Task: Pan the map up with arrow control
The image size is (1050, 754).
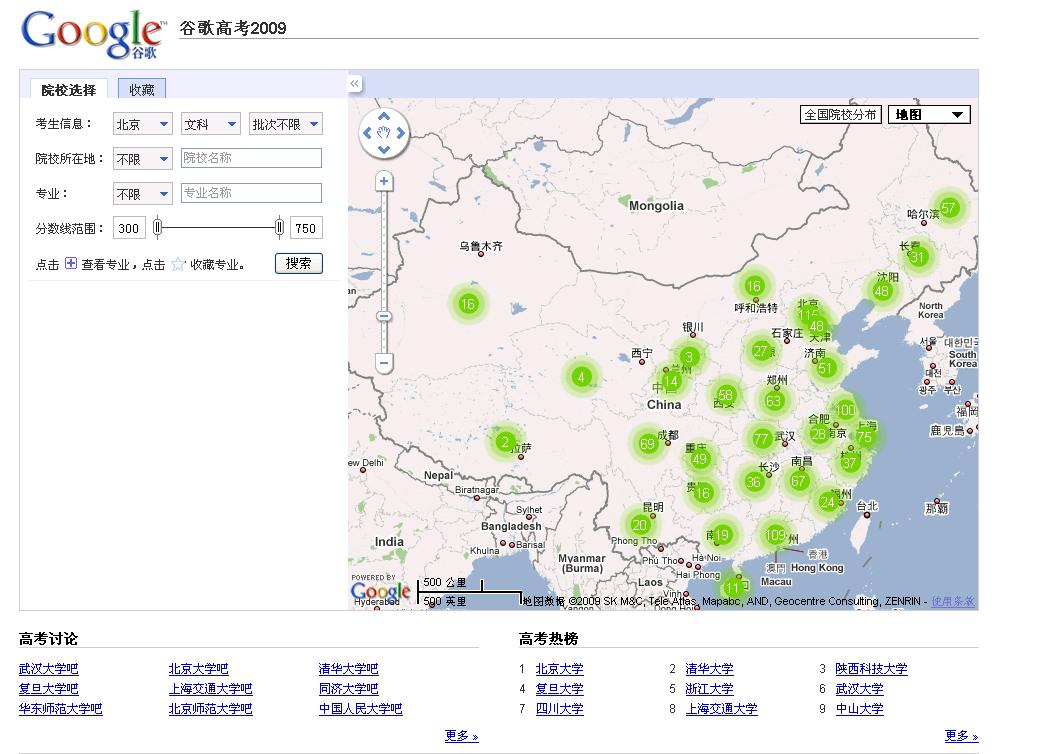Action: (x=384, y=117)
